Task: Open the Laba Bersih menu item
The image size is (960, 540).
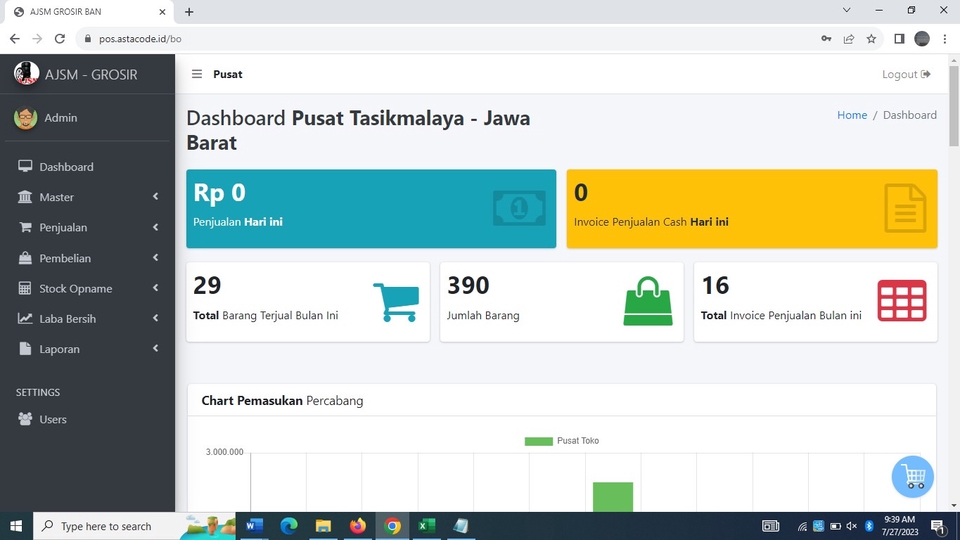Action: [x=87, y=318]
